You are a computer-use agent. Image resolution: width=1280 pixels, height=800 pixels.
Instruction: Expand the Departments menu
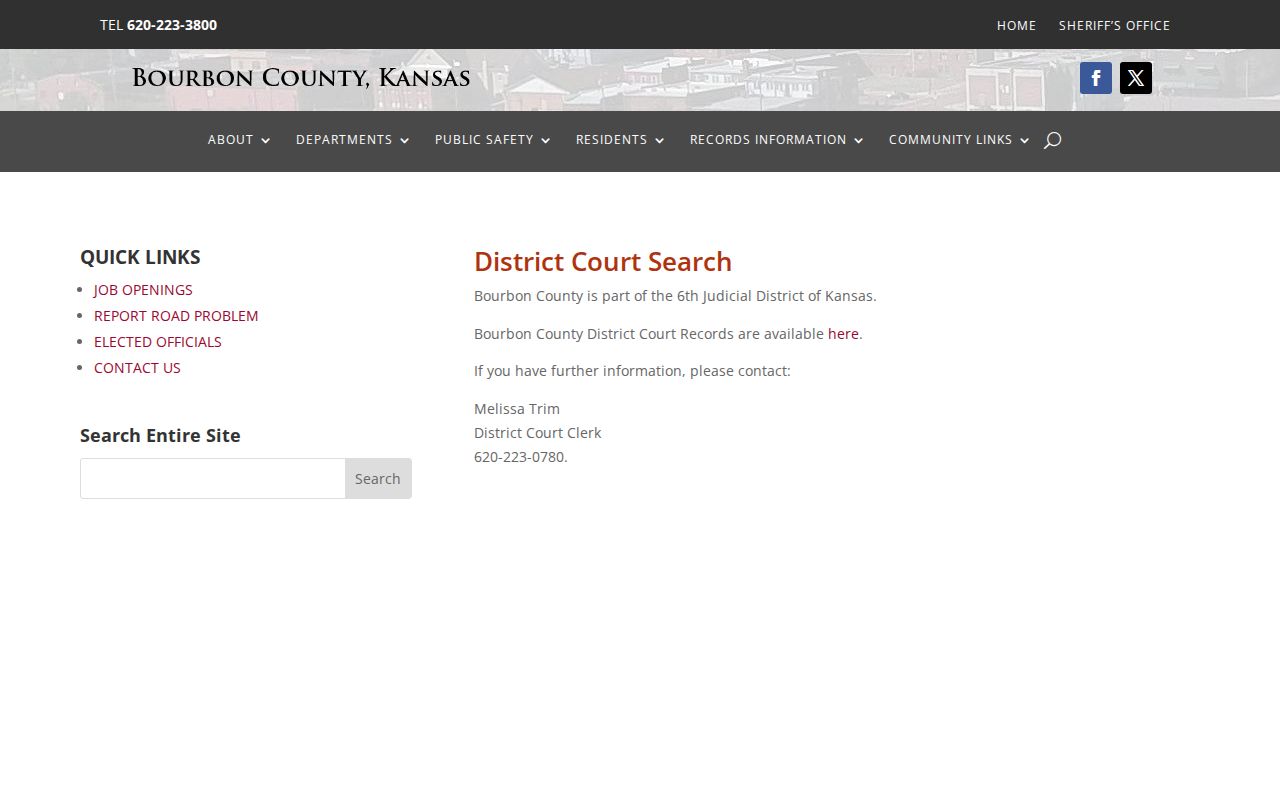pos(353,140)
